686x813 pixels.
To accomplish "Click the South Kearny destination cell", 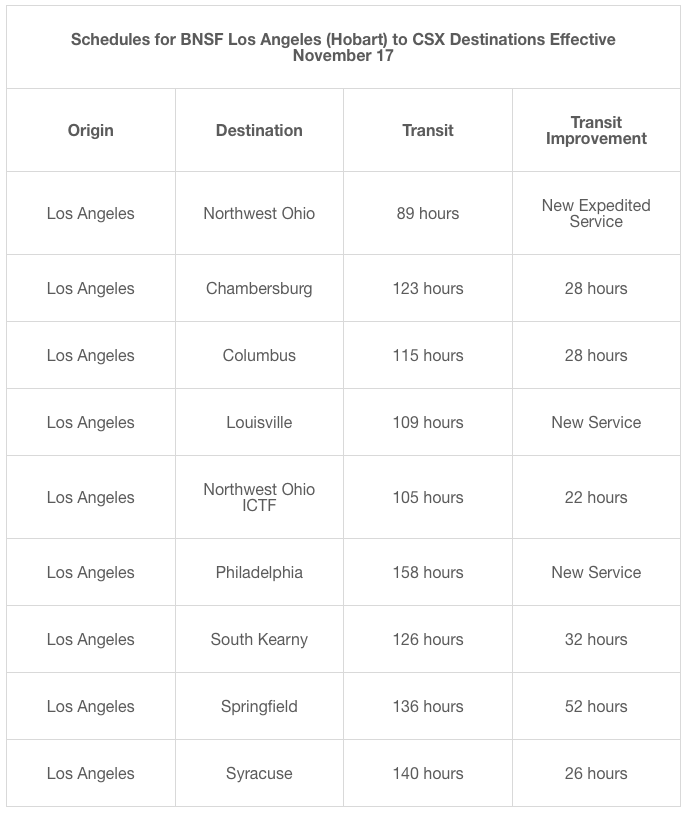I will (259, 639).
